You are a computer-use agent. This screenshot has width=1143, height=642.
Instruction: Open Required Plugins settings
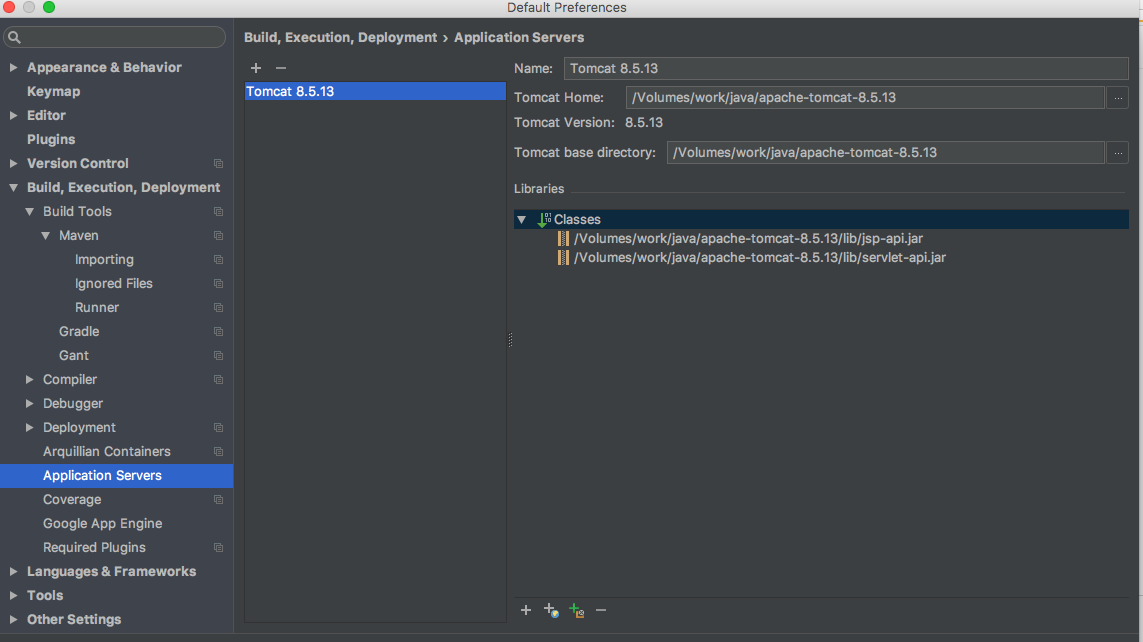[94, 547]
